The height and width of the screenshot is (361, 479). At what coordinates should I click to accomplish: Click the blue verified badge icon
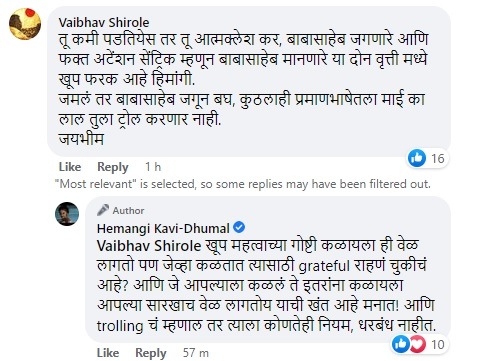click(239, 228)
